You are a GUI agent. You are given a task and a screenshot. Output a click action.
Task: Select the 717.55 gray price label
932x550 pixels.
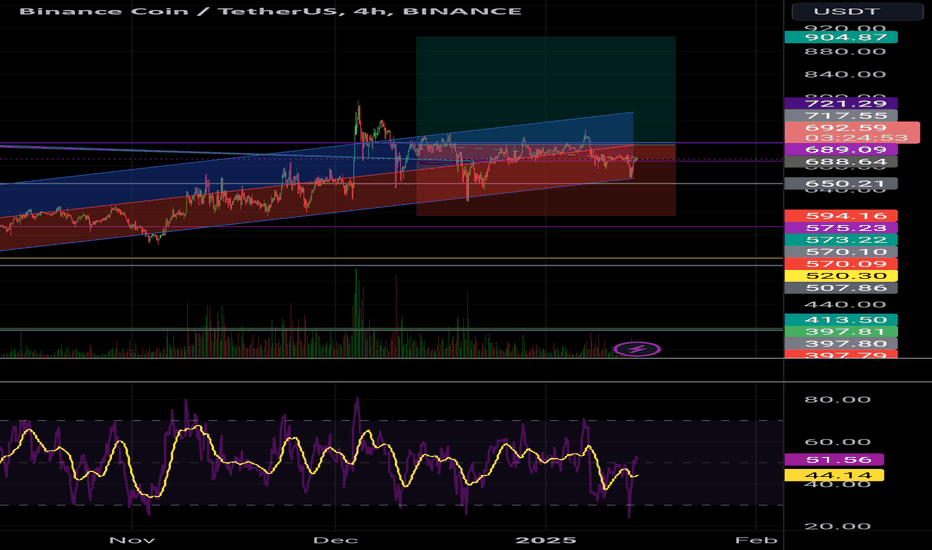pos(841,115)
